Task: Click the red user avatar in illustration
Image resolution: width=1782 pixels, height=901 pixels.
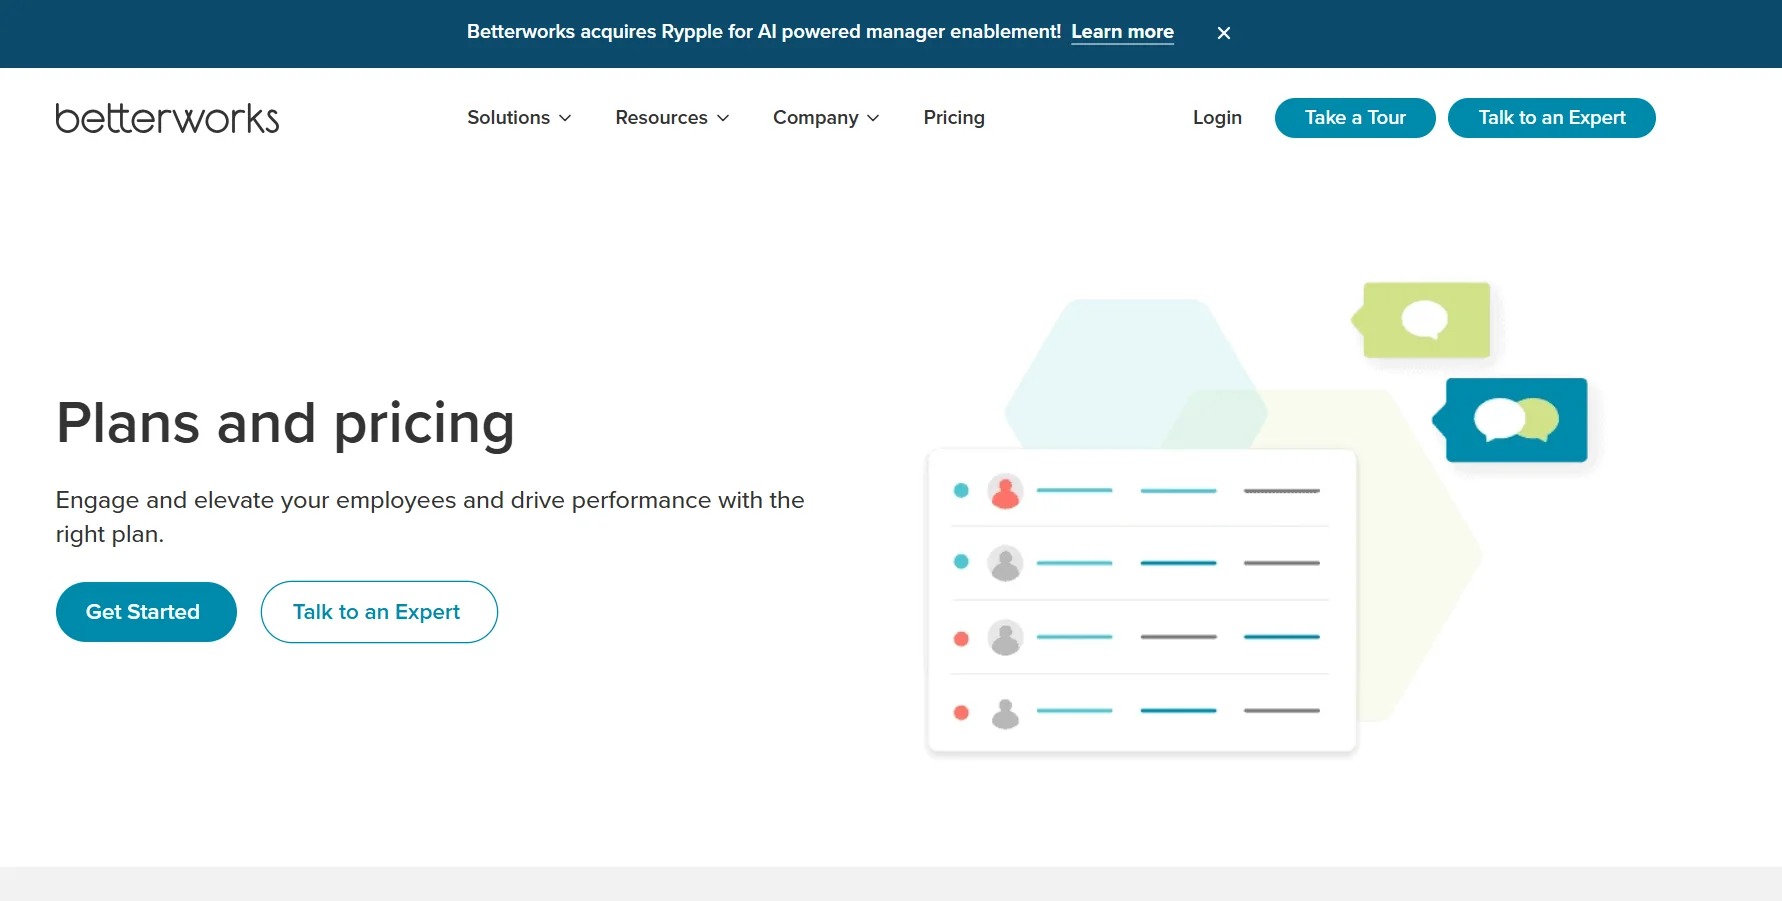Action: 1005,491
